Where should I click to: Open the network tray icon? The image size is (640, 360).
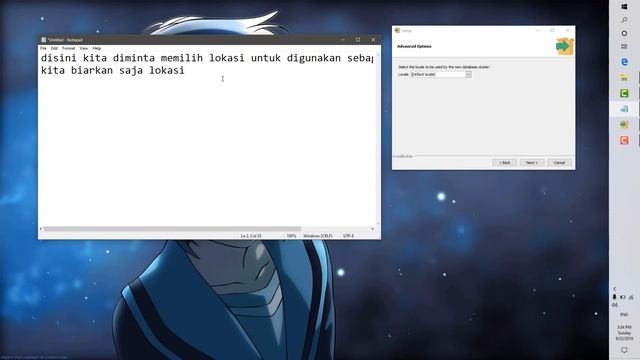pyautogui.click(x=631, y=297)
